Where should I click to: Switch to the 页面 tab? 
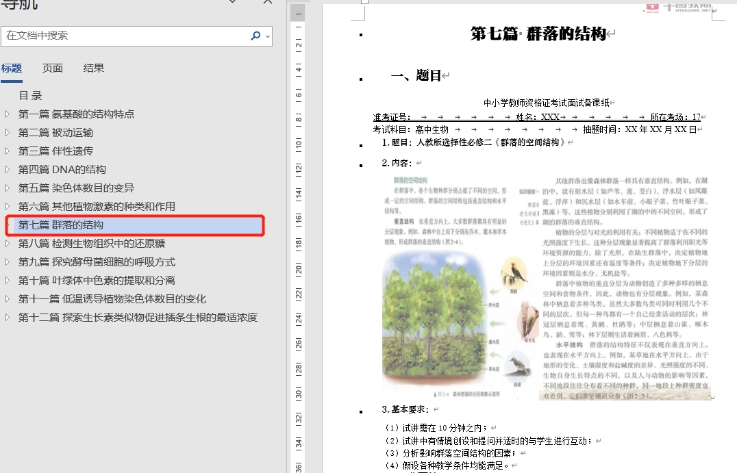point(52,68)
